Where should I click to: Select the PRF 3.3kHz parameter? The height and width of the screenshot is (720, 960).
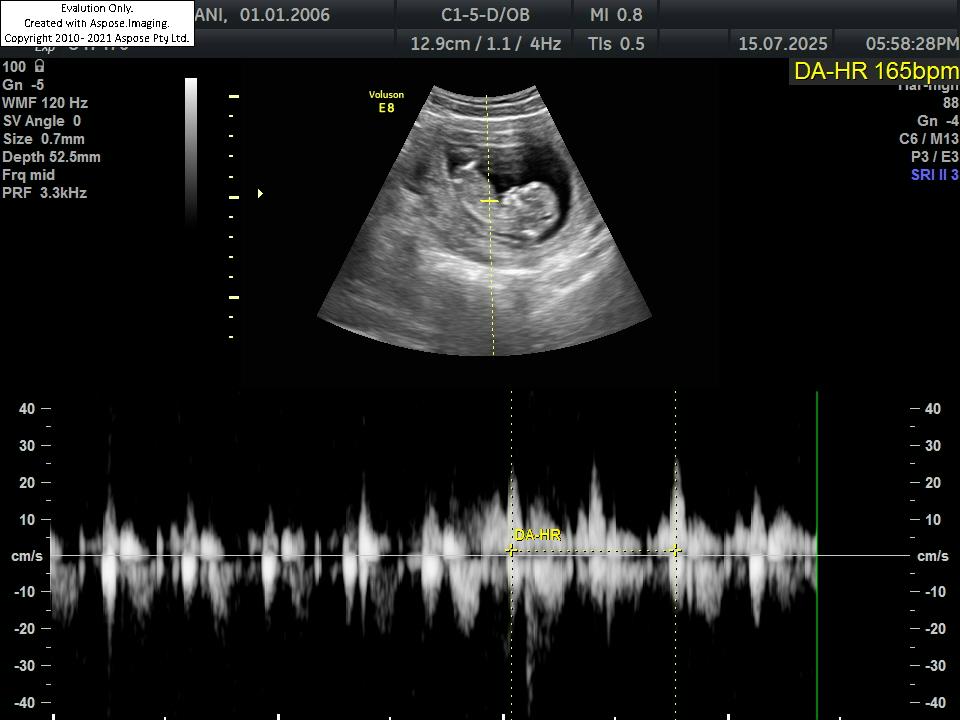44,193
